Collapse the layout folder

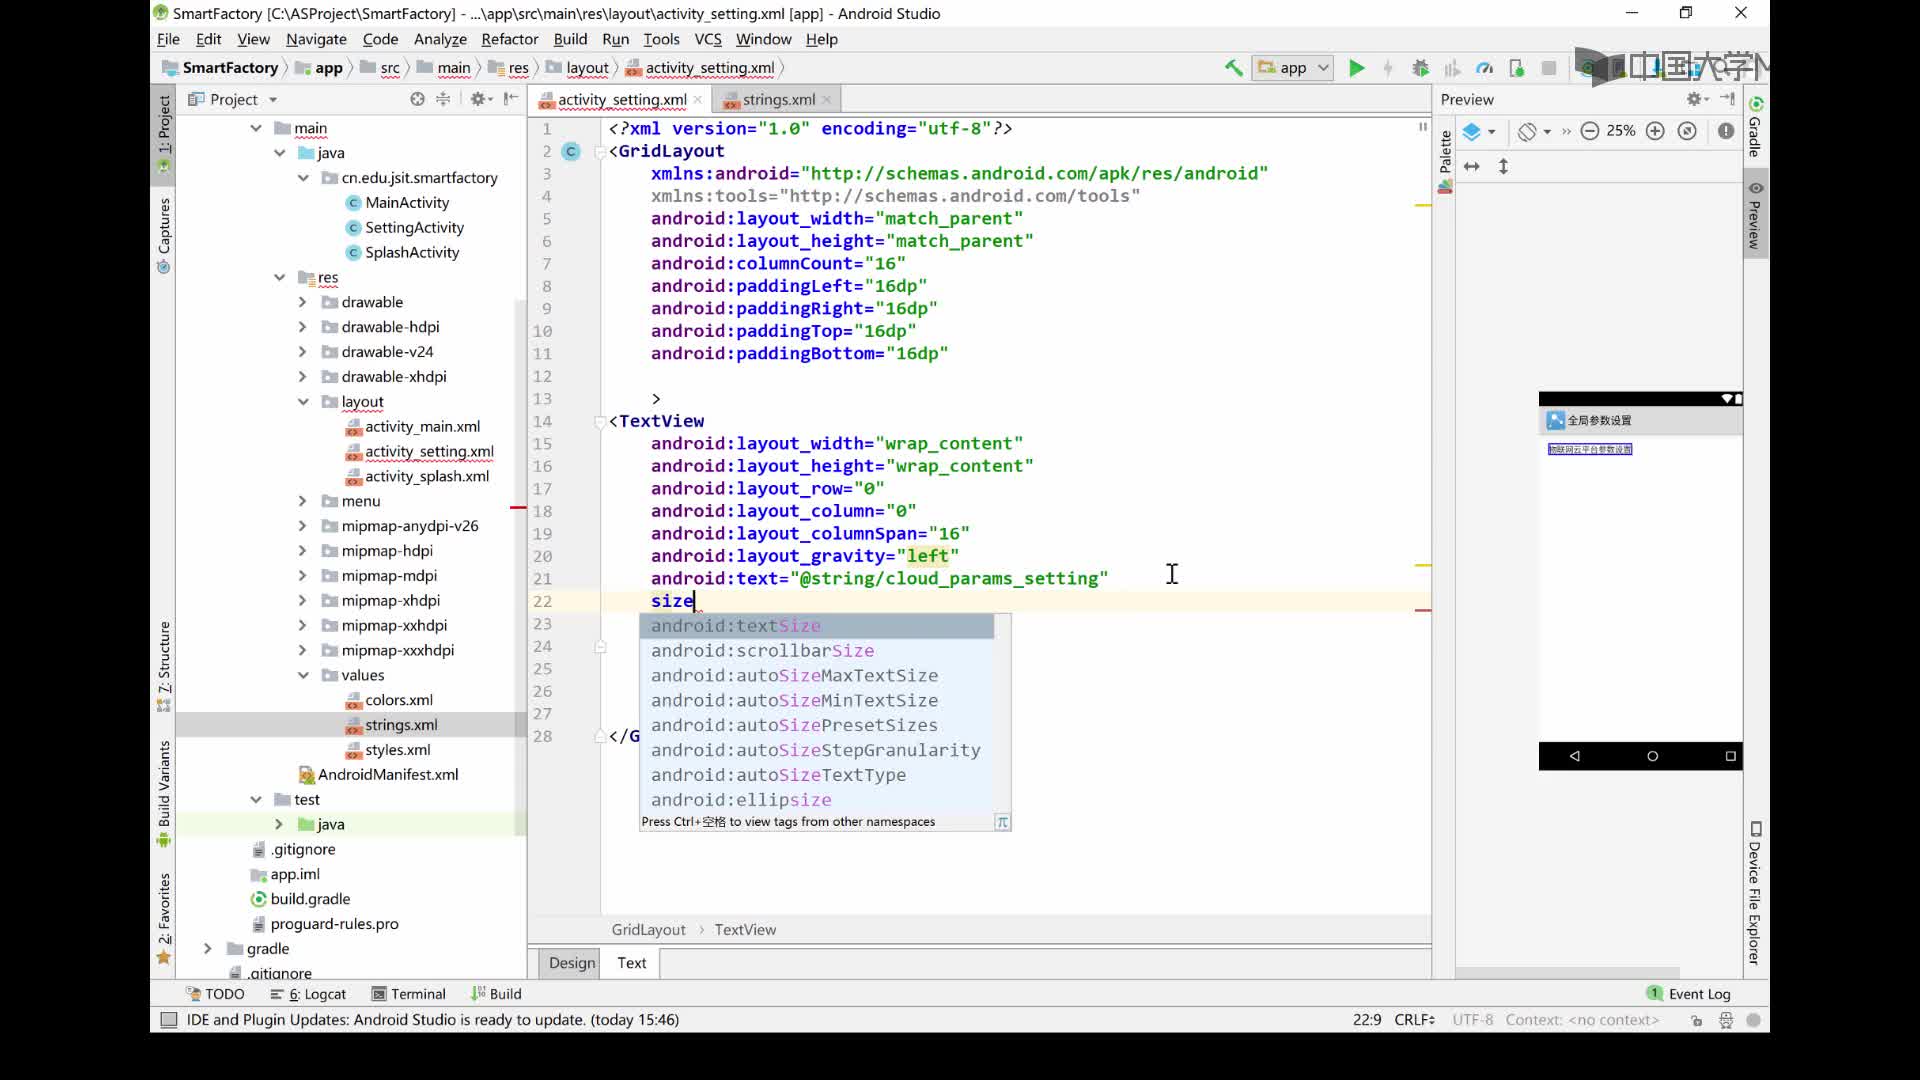coord(302,401)
